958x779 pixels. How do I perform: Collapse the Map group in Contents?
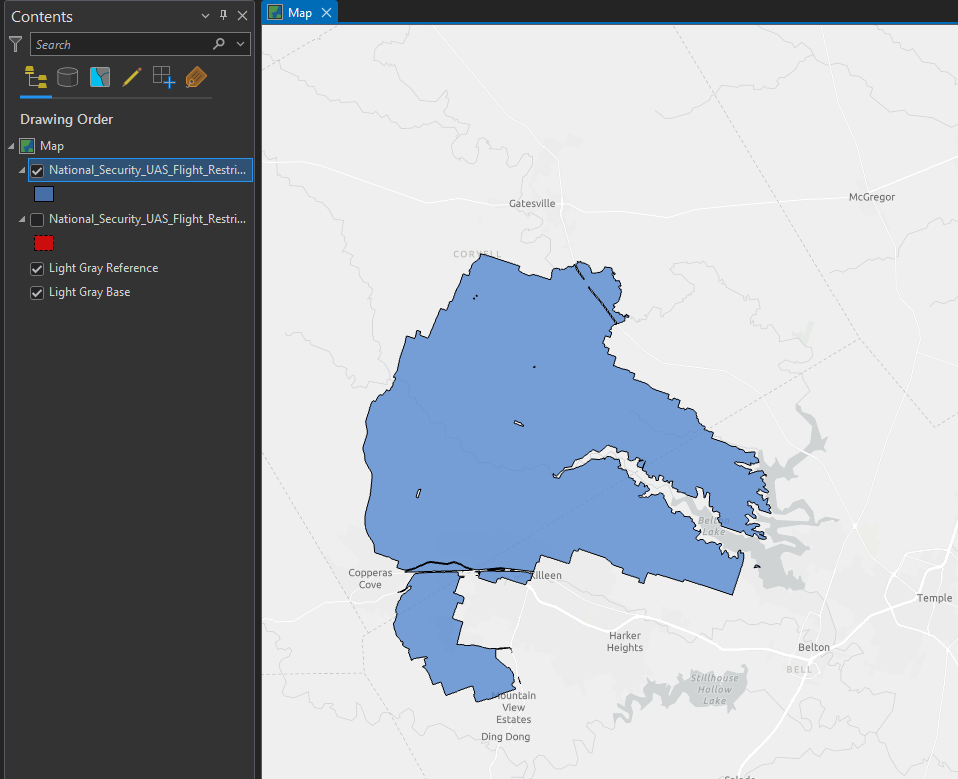click(10, 145)
